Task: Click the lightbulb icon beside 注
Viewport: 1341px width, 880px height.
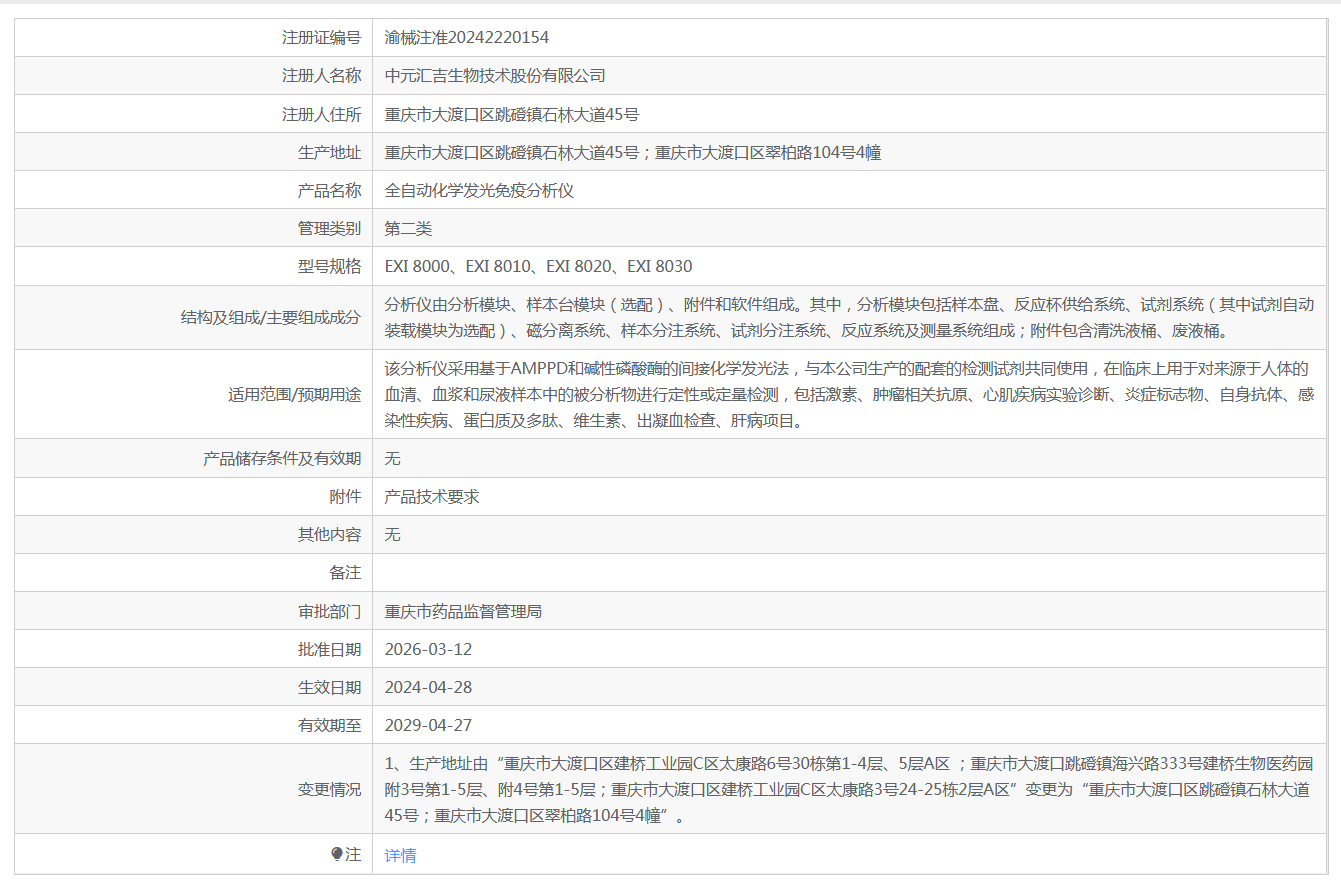Action: [x=336, y=854]
